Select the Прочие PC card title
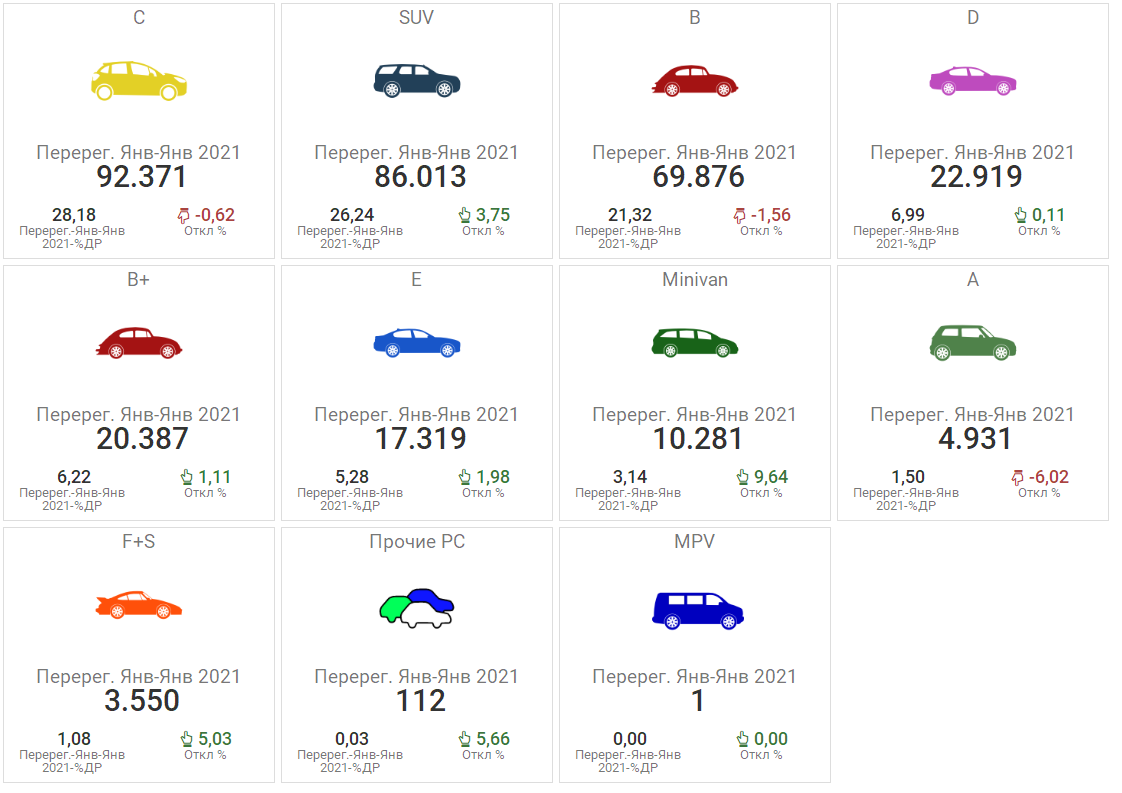This screenshot has height=793, width=1122. (x=417, y=542)
